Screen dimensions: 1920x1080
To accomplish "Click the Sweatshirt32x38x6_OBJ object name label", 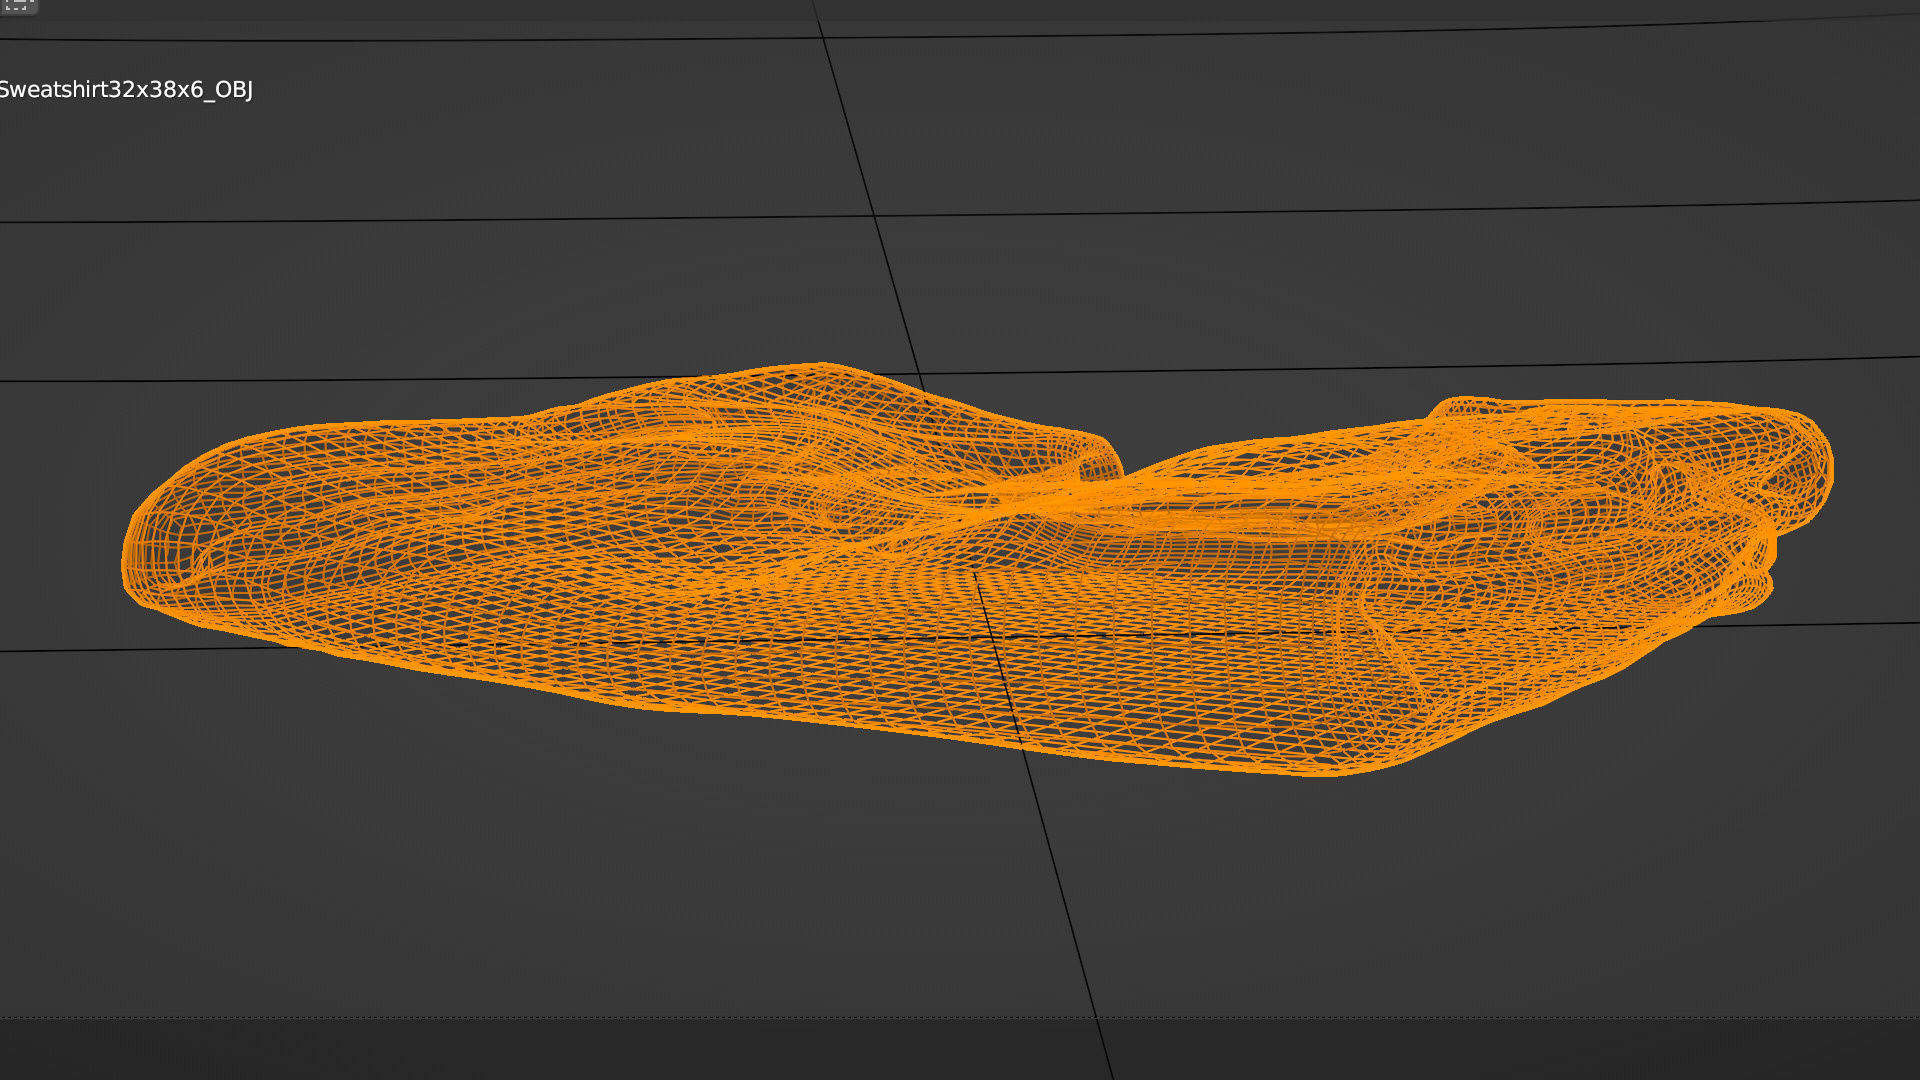I will point(125,90).
